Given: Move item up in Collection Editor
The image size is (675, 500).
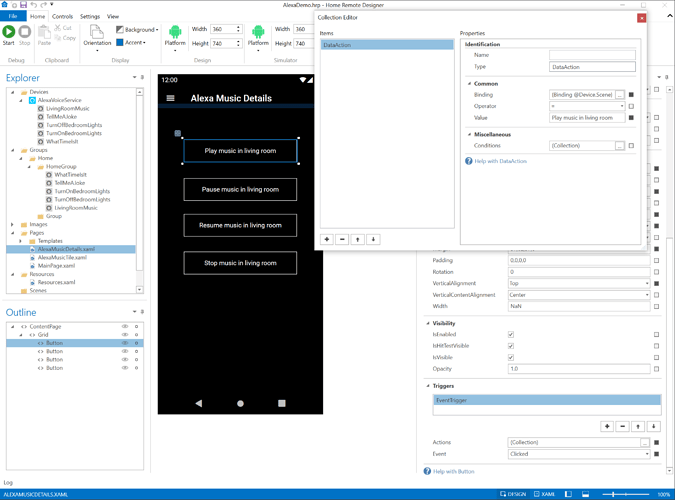Looking at the screenshot, I should pos(358,239).
